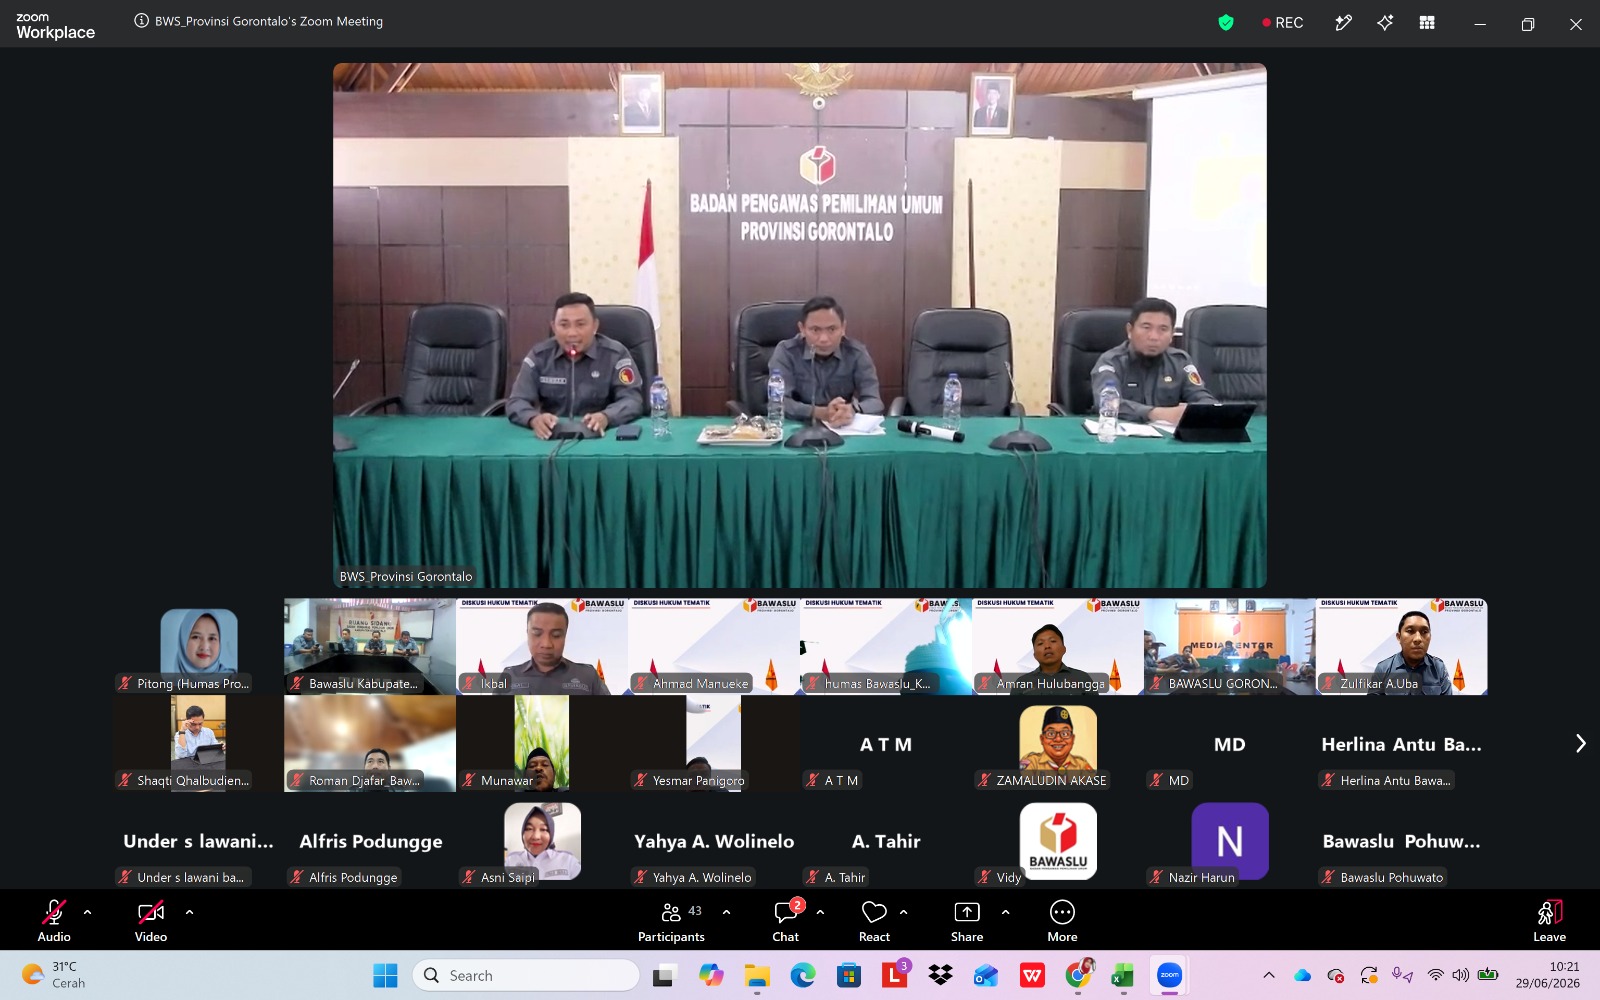Open the annotation pen icon in title bar
The height and width of the screenshot is (1000, 1600).
pyautogui.click(x=1343, y=22)
